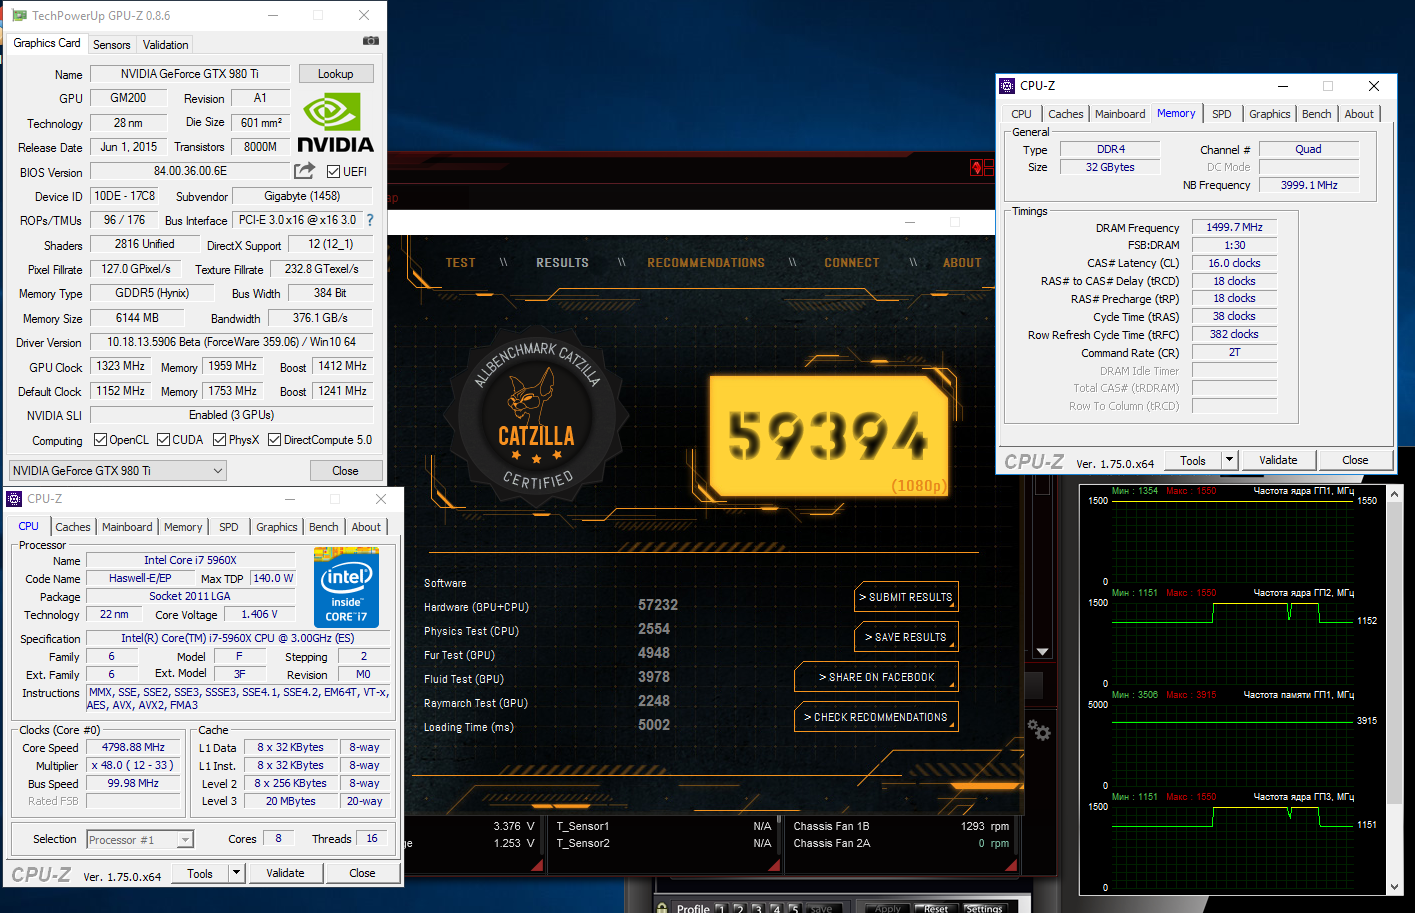Open Bench tab in CPU-Z CPU window
The image size is (1415, 913).
pyautogui.click(x=323, y=527)
